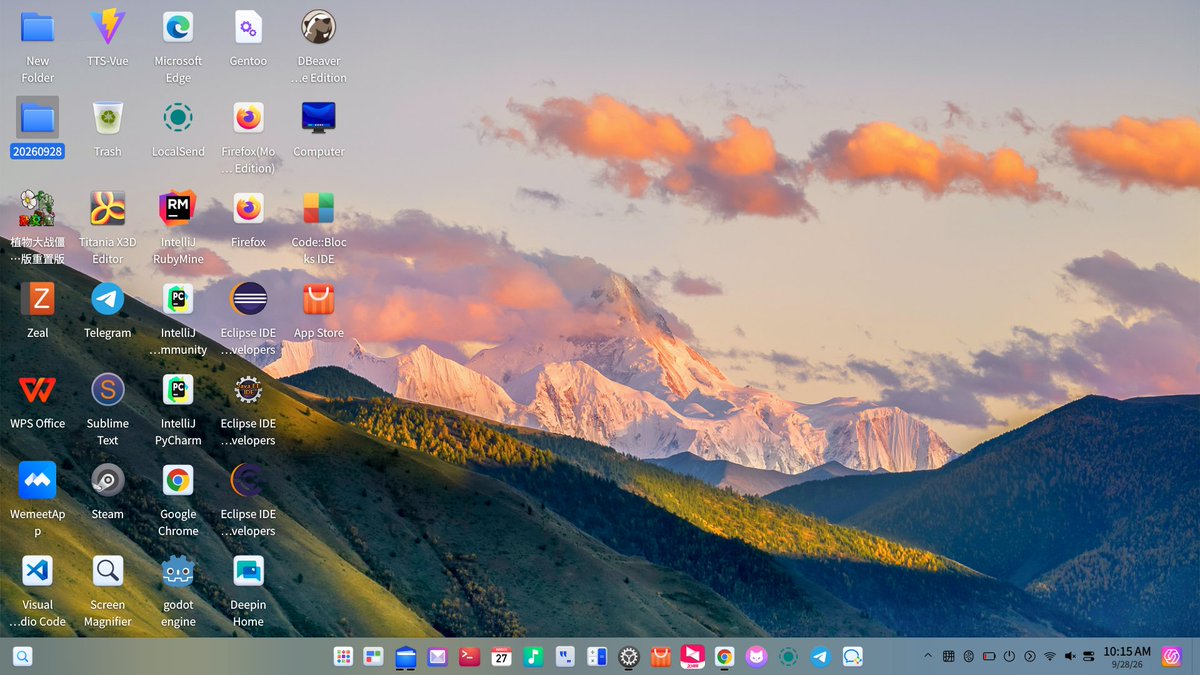
Task: Click the grid-shaped icon in the tray
Action: coord(948,656)
